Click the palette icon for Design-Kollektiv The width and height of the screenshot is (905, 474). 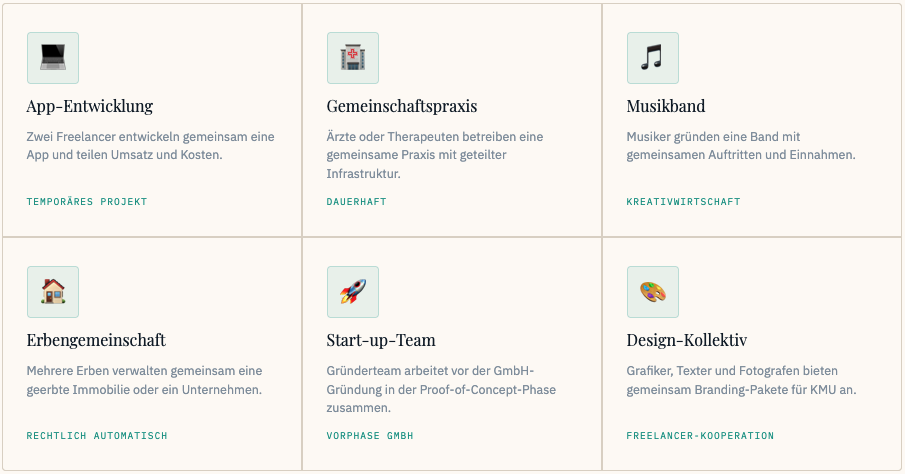(653, 292)
